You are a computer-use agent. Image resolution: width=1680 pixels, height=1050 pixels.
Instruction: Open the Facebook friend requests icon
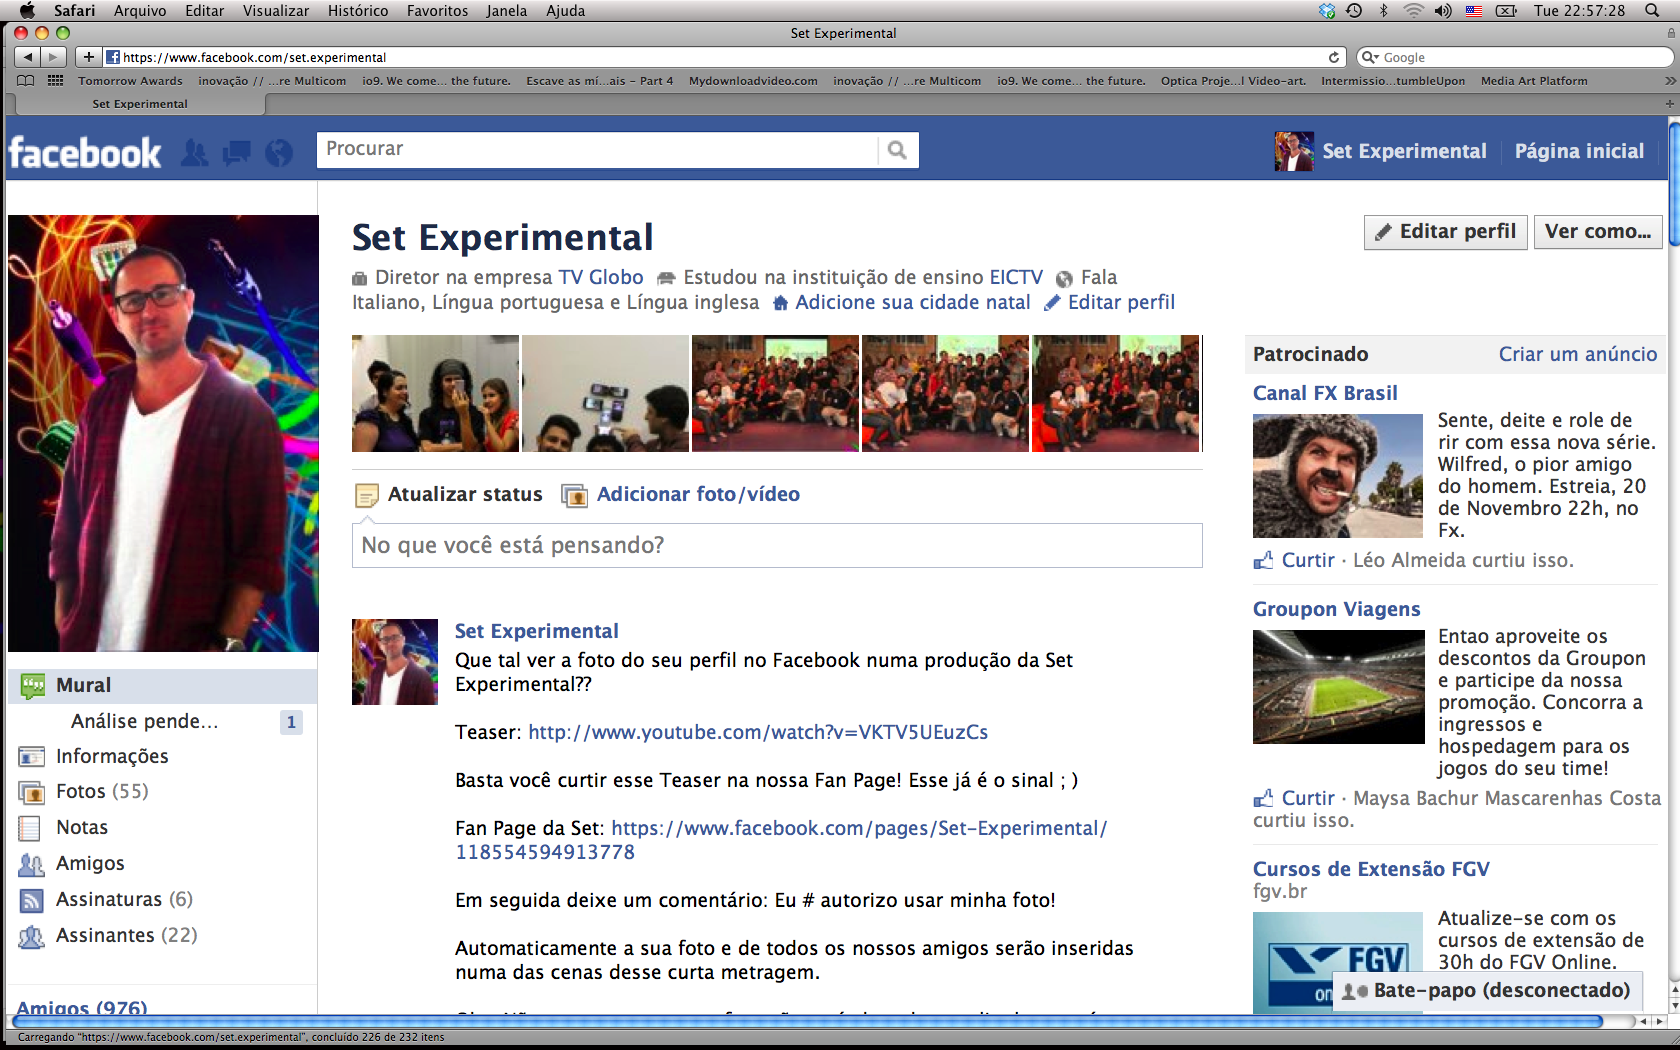coord(195,153)
